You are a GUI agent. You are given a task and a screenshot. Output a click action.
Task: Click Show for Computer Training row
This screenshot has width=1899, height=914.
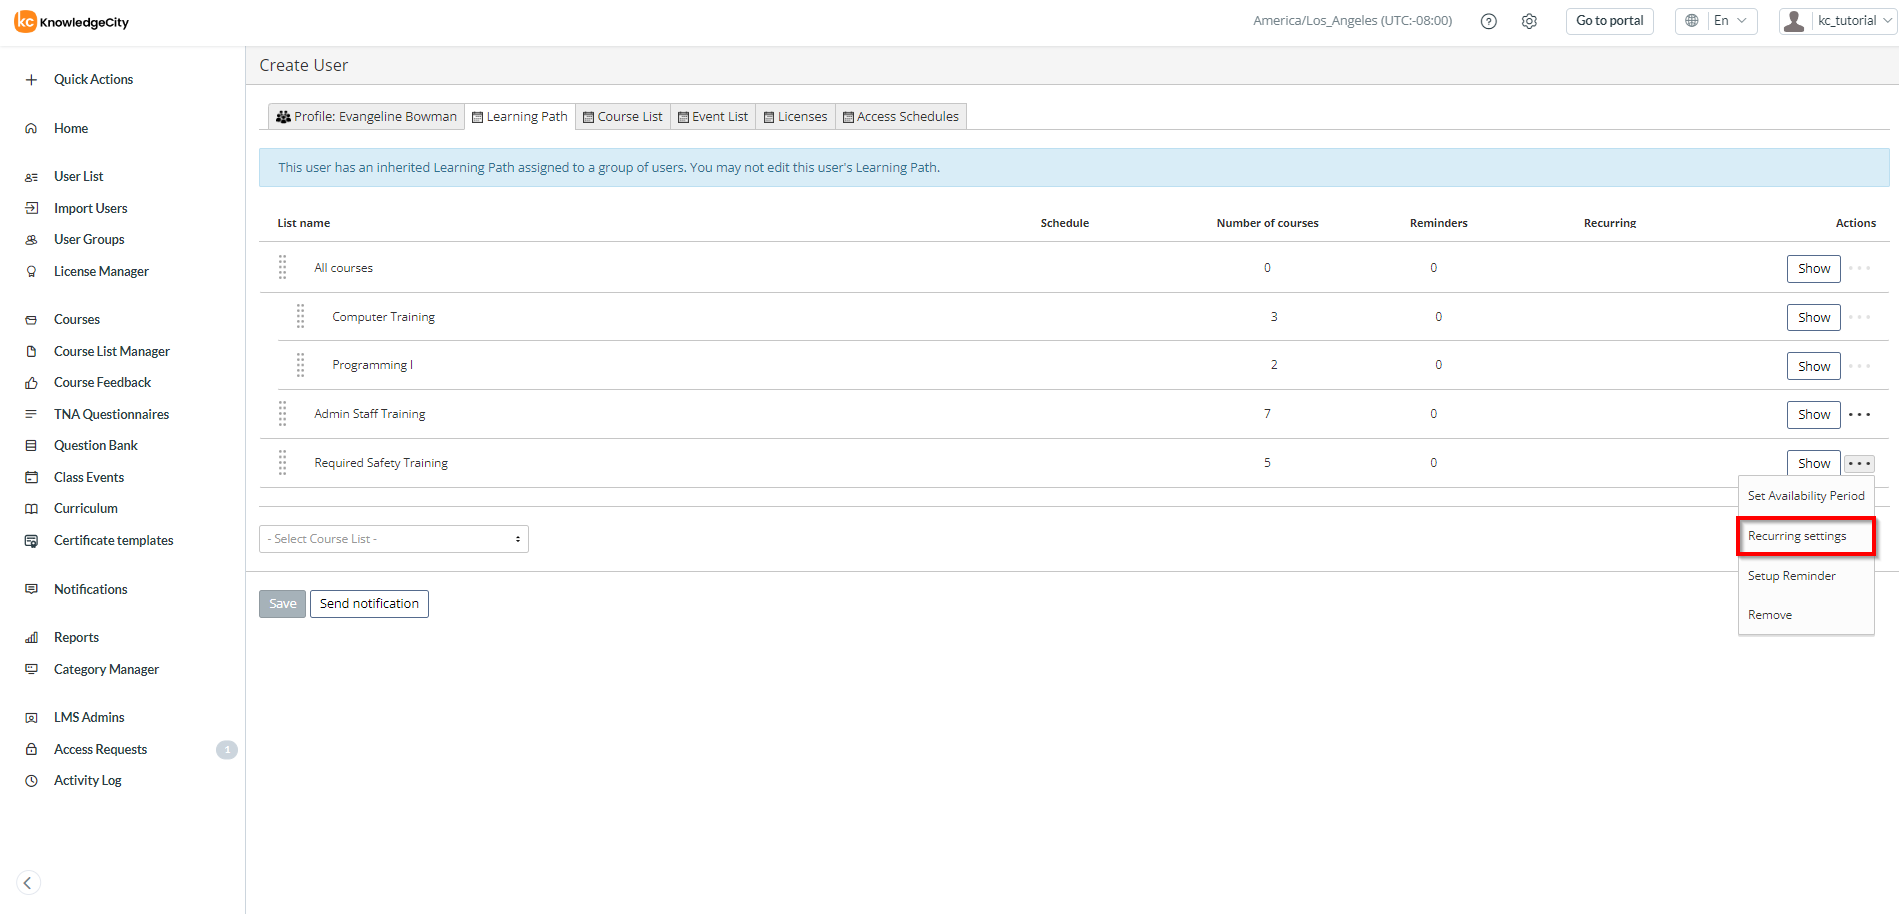(1813, 317)
